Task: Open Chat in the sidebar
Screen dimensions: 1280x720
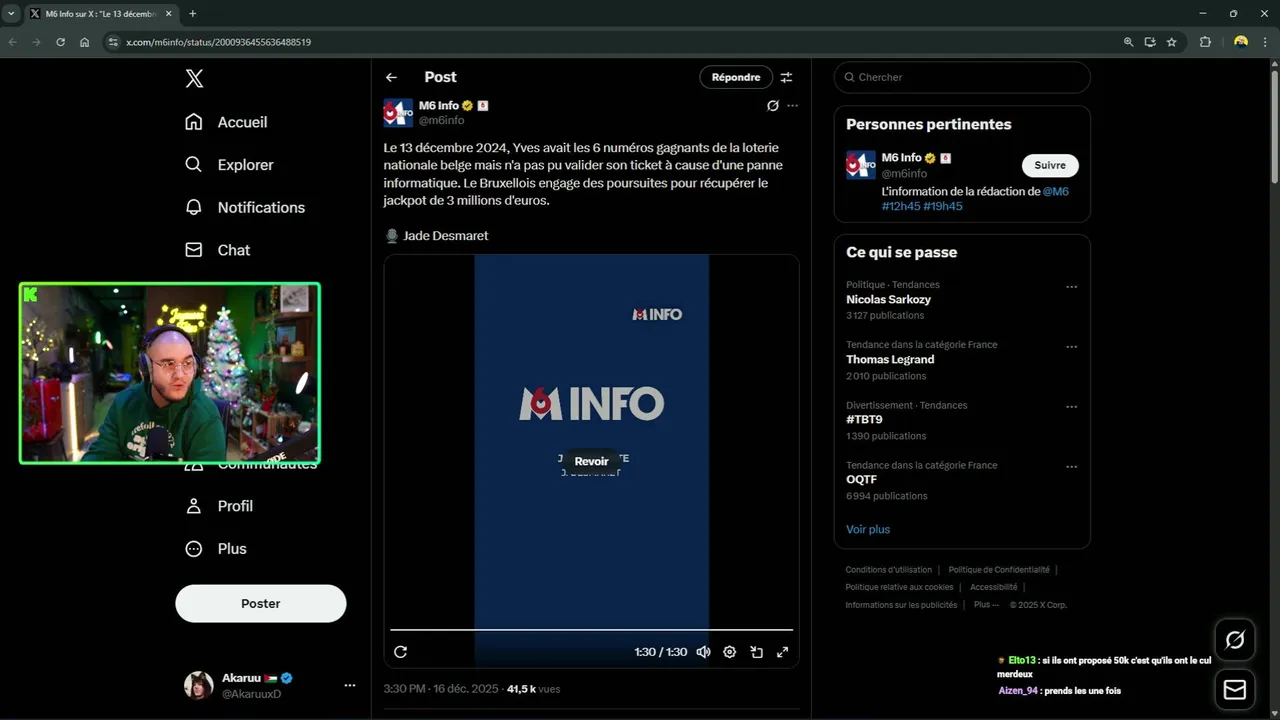Action: coord(217,250)
